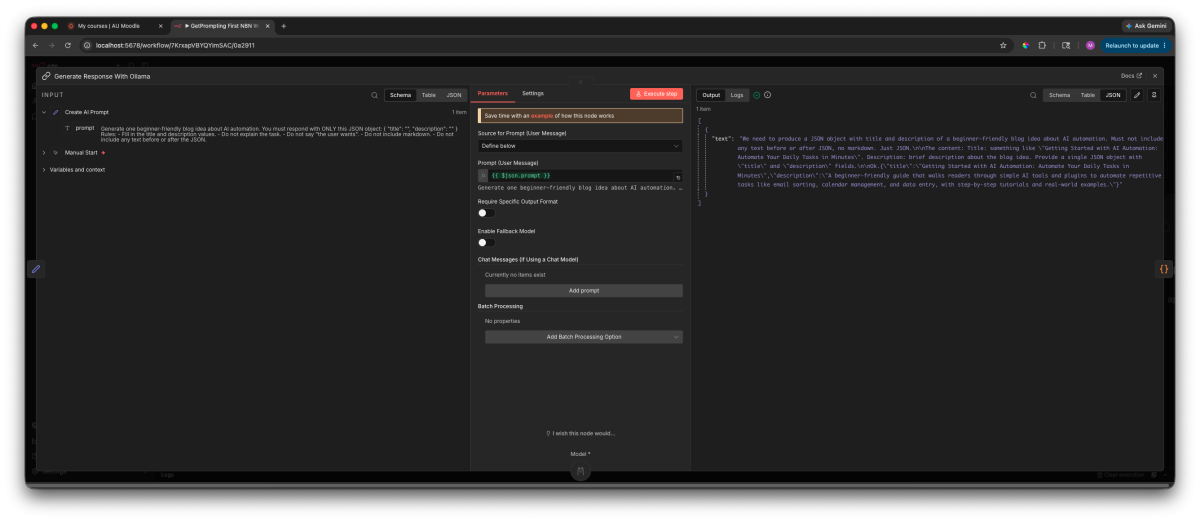Click Relaunch to update button
Screen dimensions: 1200x522
[1135, 45]
